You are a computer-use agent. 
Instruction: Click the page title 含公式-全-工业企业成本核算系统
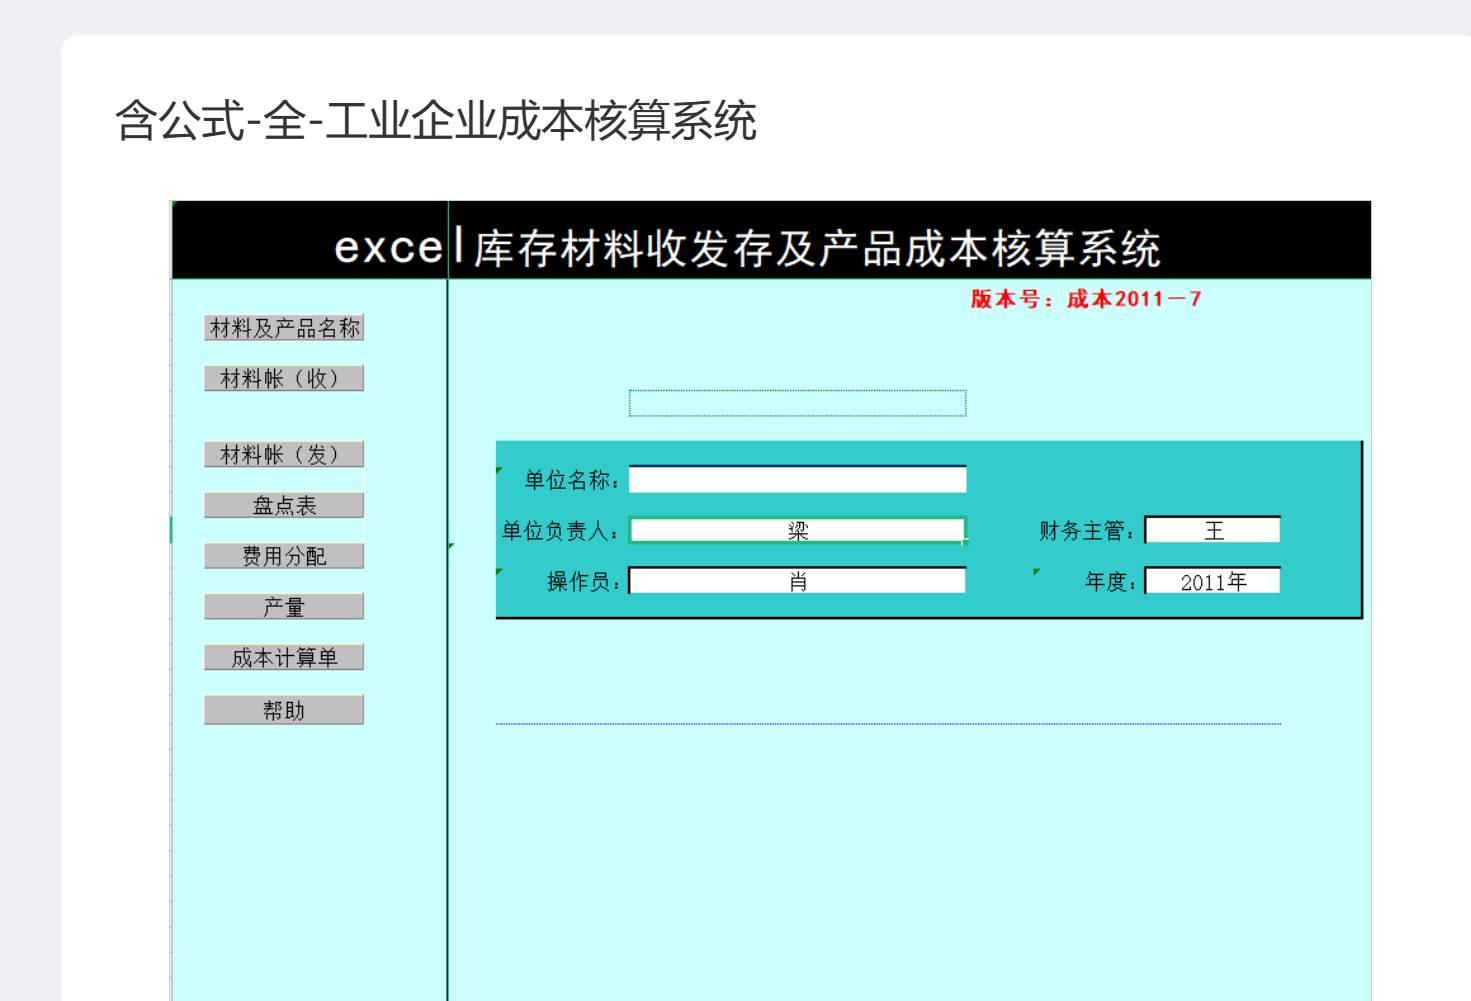(435, 121)
